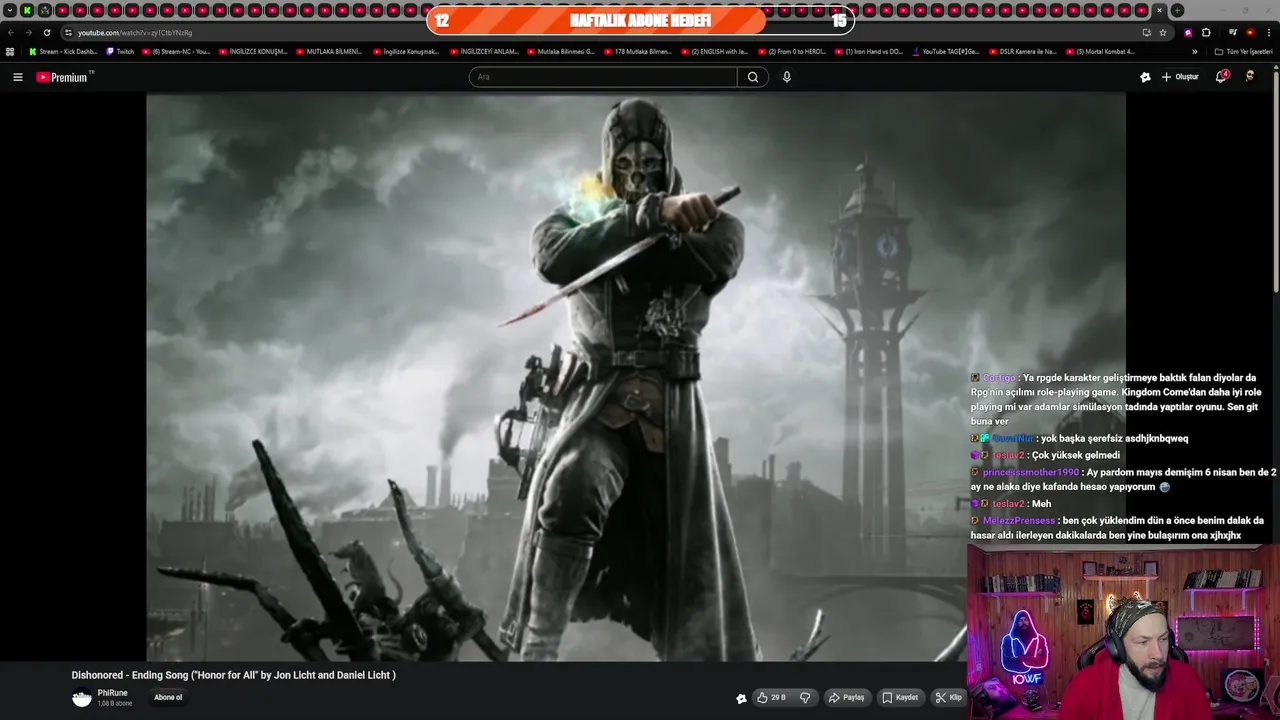Image resolution: width=1280 pixels, height=720 pixels.
Task: Click the youtube.com address bar URL
Action: pyautogui.click(x=135, y=32)
